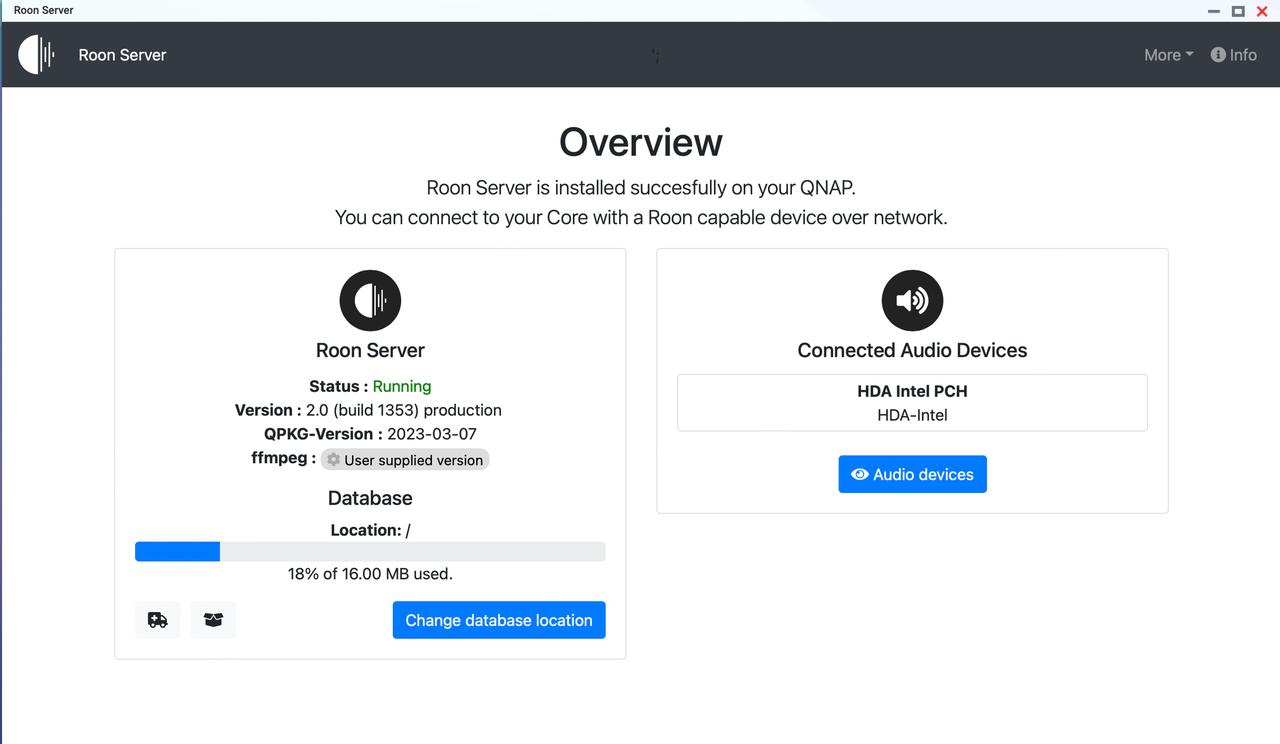Image resolution: width=1280 pixels, height=744 pixels.
Task: Click the 18% of 16.00 MB used text
Action: 370,574
